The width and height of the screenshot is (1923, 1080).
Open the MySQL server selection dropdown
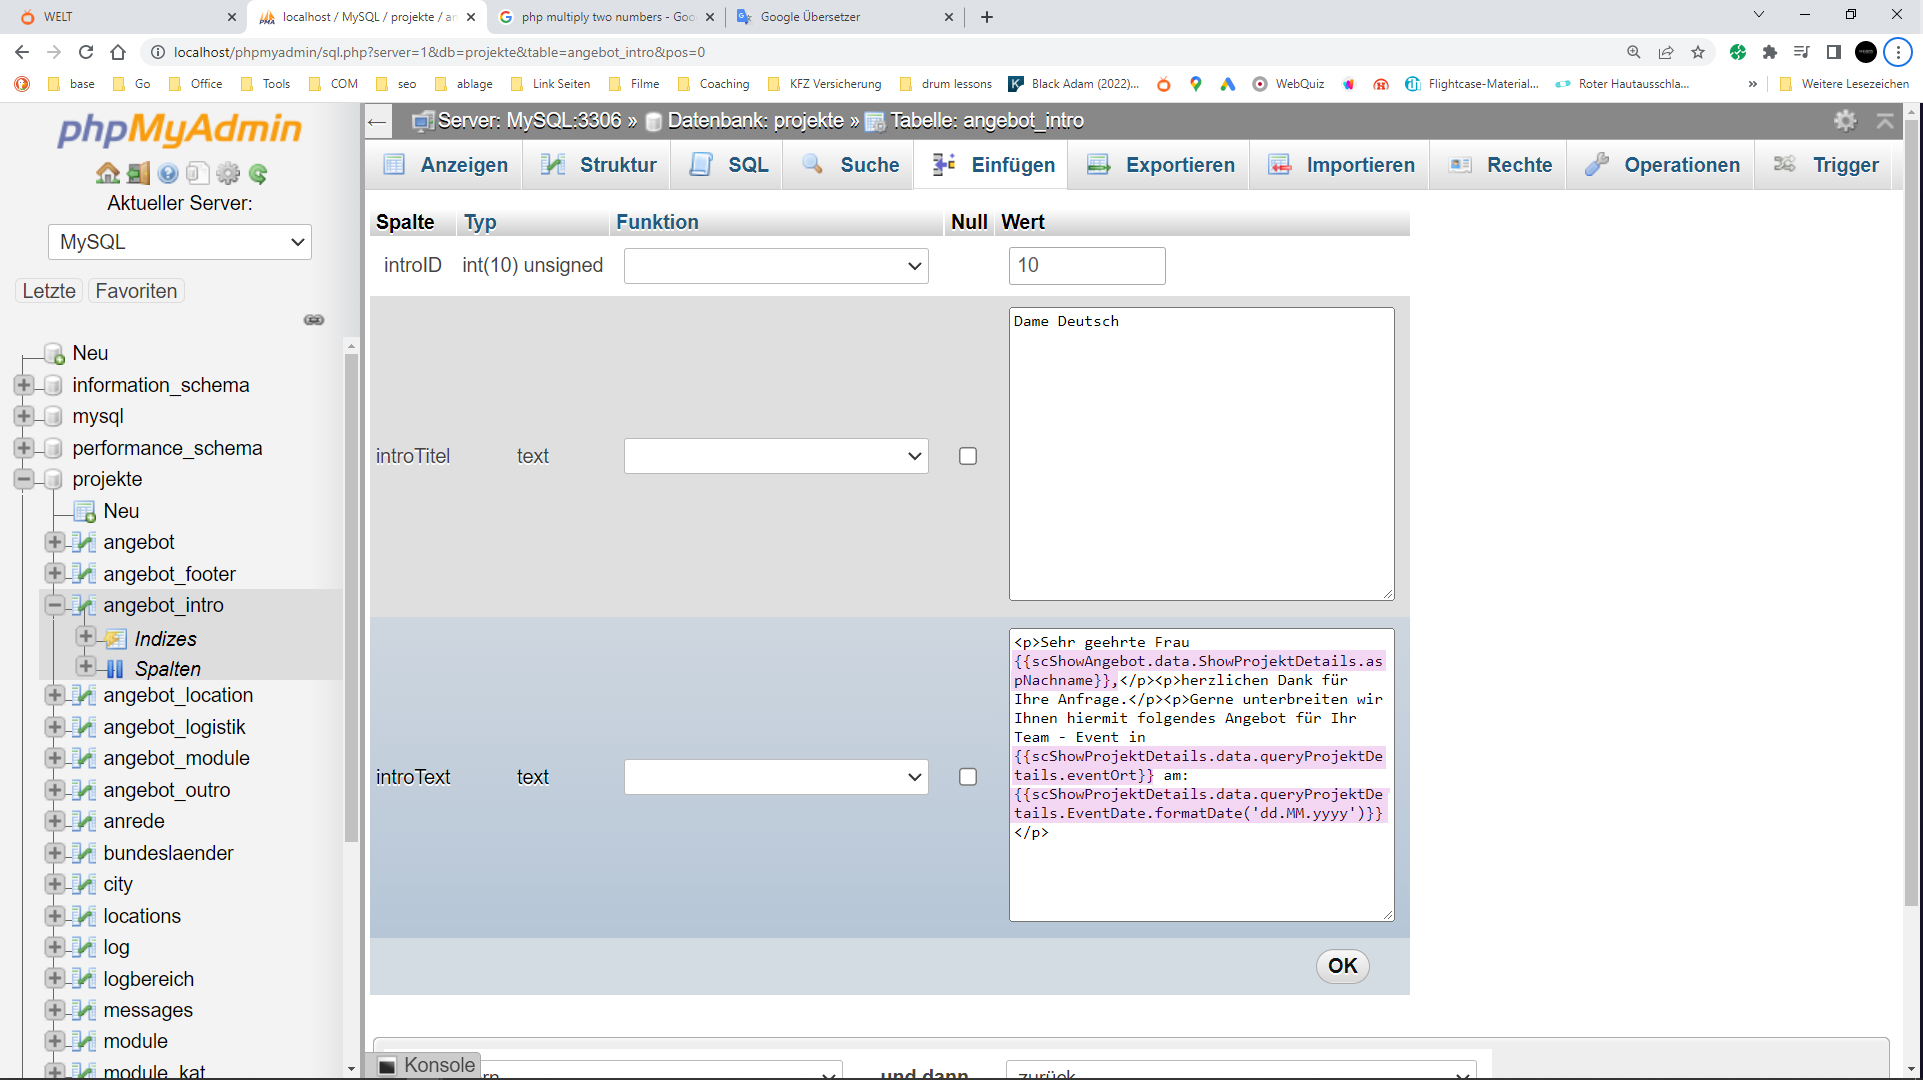click(179, 241)
